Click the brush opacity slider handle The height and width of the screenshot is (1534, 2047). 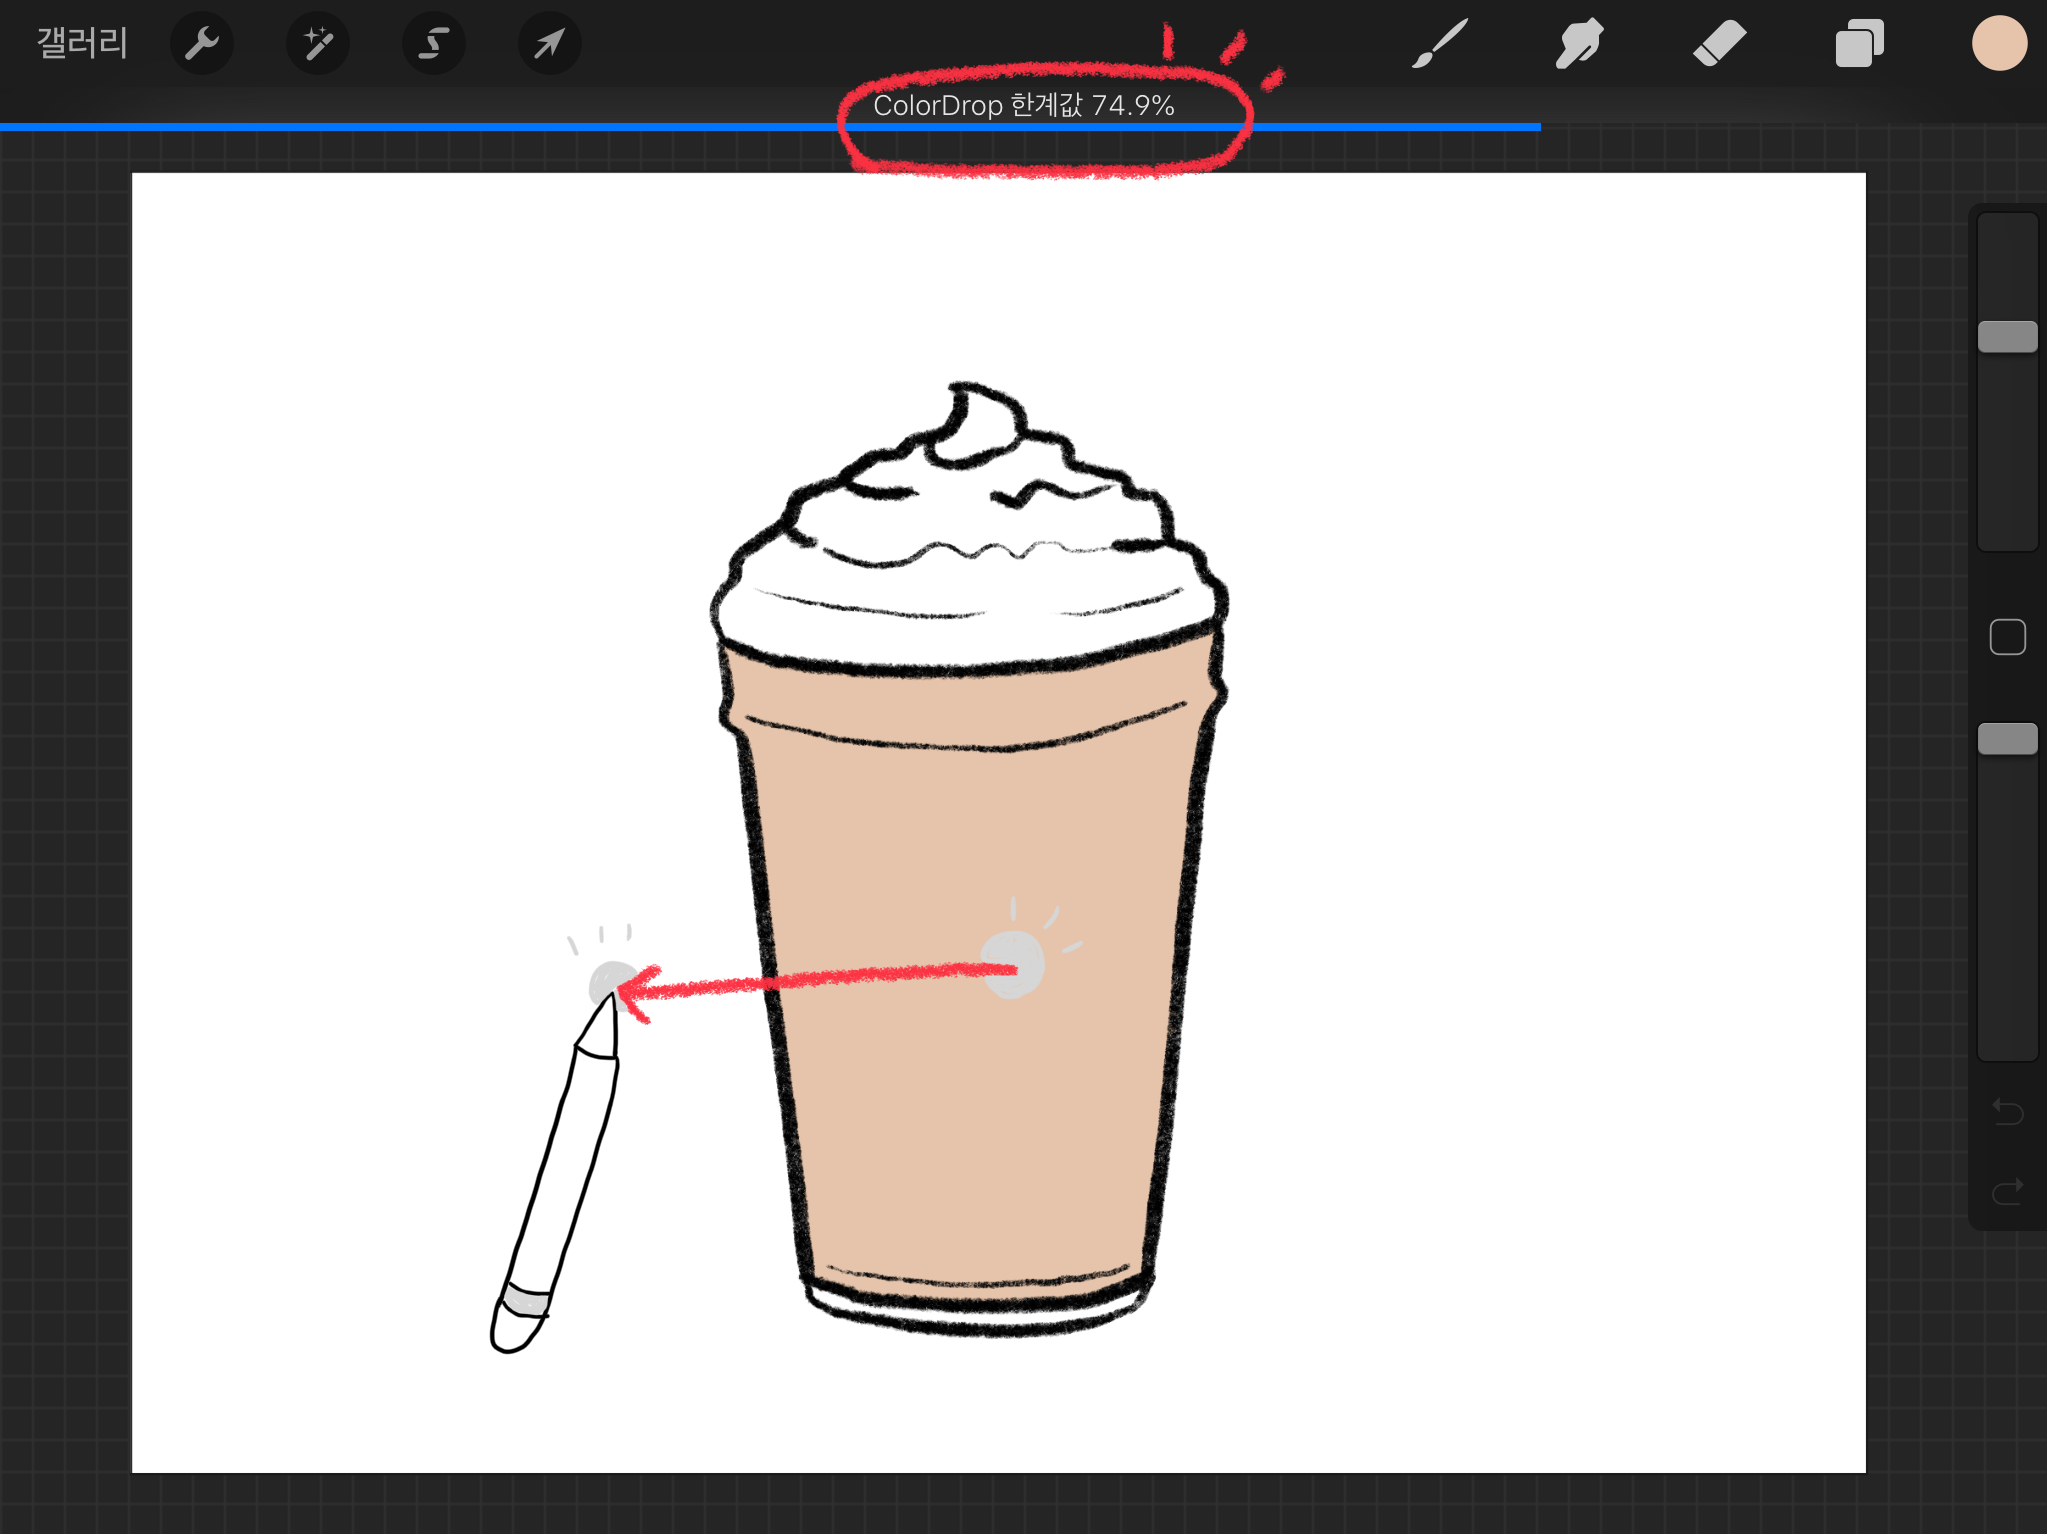(2007, 739)
